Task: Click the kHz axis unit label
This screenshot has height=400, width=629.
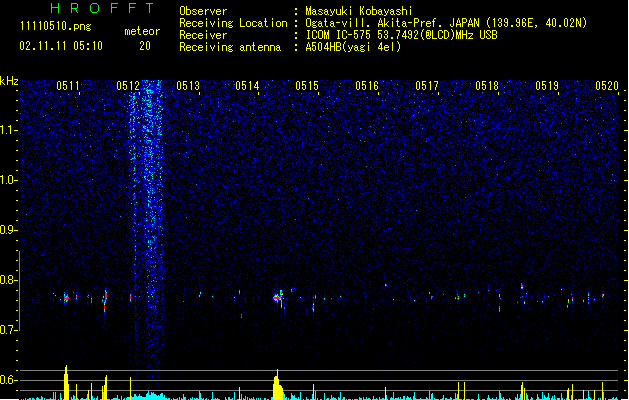Action: 9,81
